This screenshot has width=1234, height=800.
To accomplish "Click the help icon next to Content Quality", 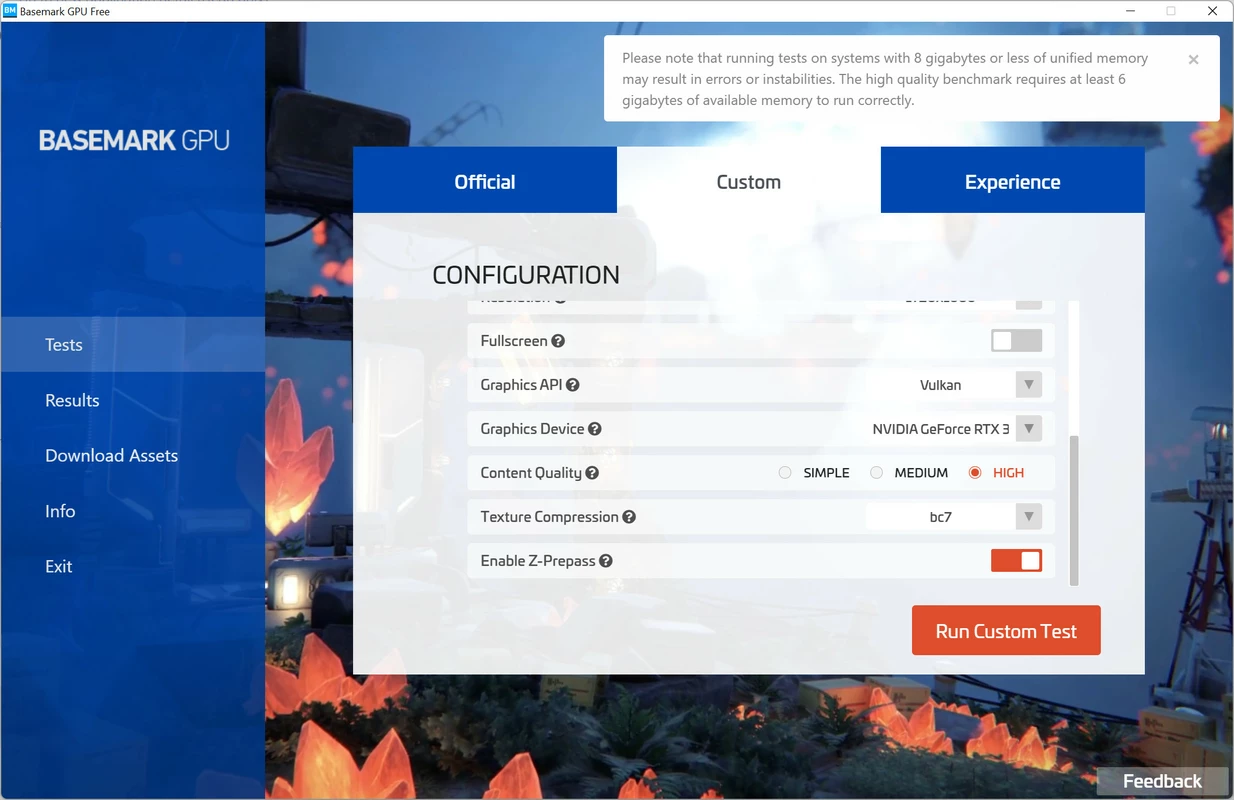I will (592, 473).
